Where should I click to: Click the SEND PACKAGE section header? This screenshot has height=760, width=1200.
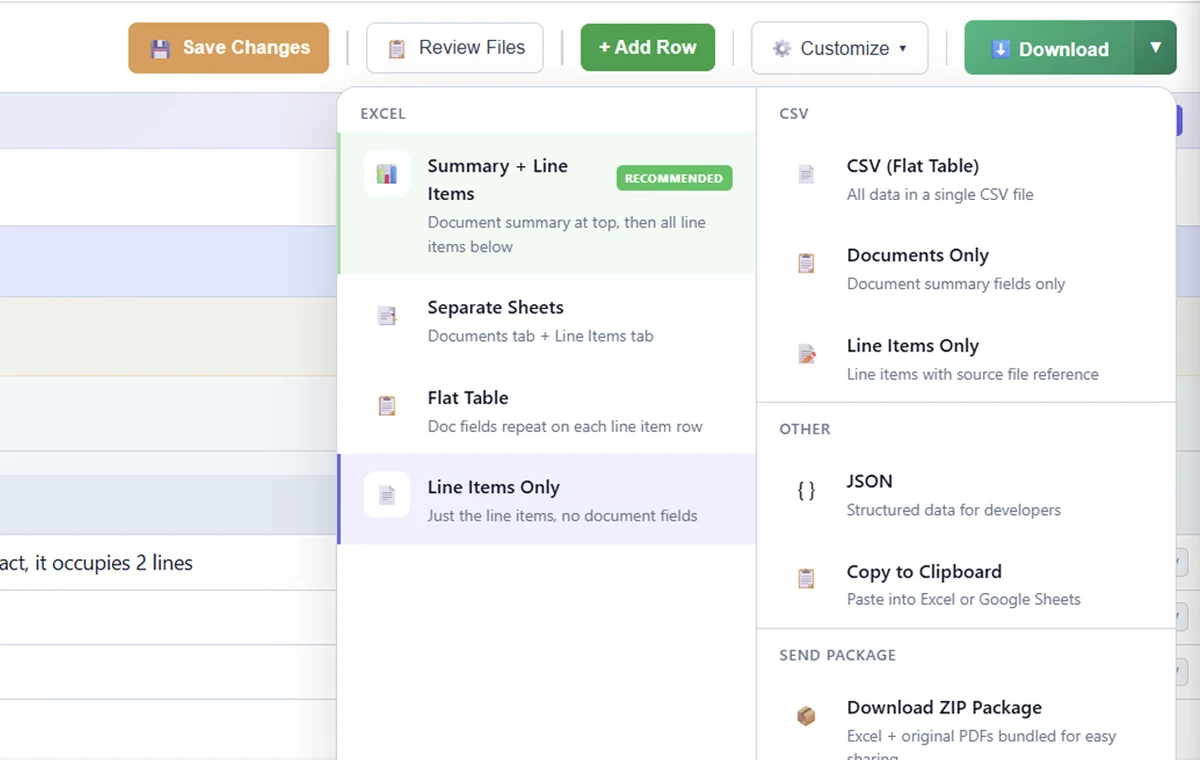pyautogui.click(x=838, y=656)
